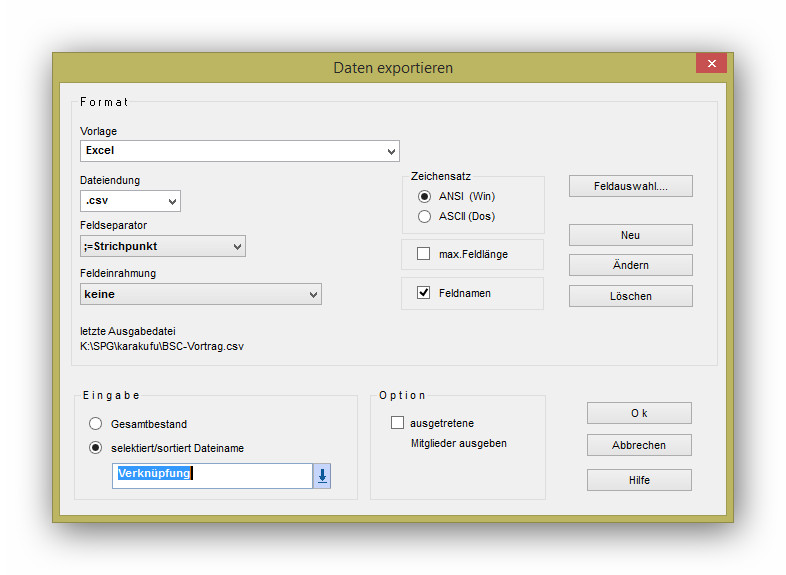
Task: Click the Ändern button
Action: (630, 265)
